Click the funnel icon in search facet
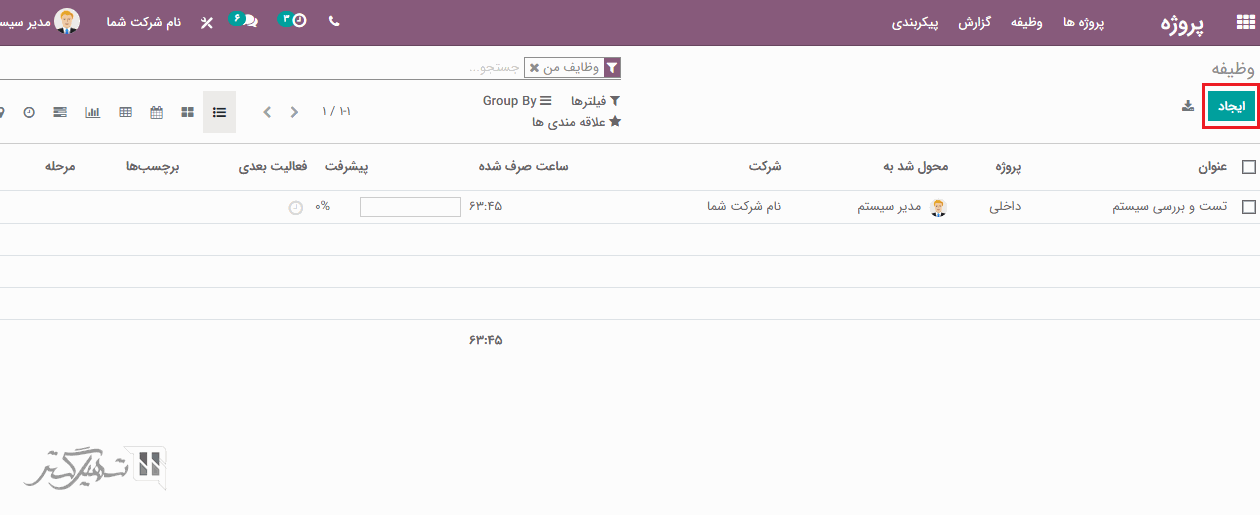The height and width of the screenshot is (515, 1260). pos(611,68)
